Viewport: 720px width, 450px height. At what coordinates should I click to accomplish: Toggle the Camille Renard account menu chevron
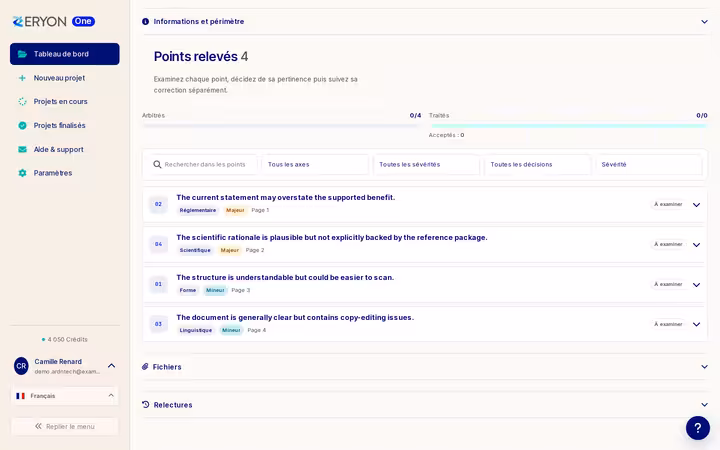coord(112,366)
